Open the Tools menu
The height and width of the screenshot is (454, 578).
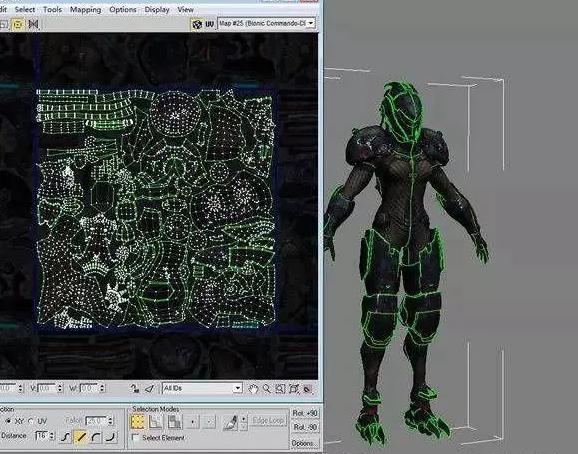point(52,9)
